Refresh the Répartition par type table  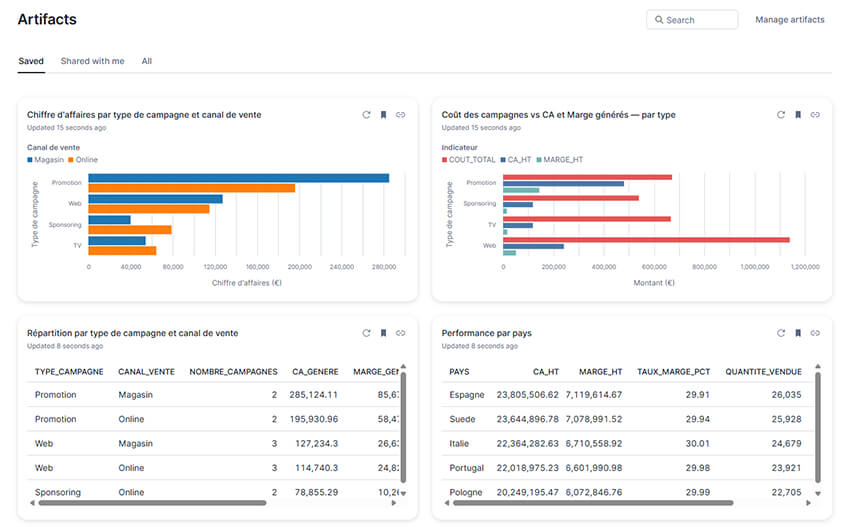point(366,333)
